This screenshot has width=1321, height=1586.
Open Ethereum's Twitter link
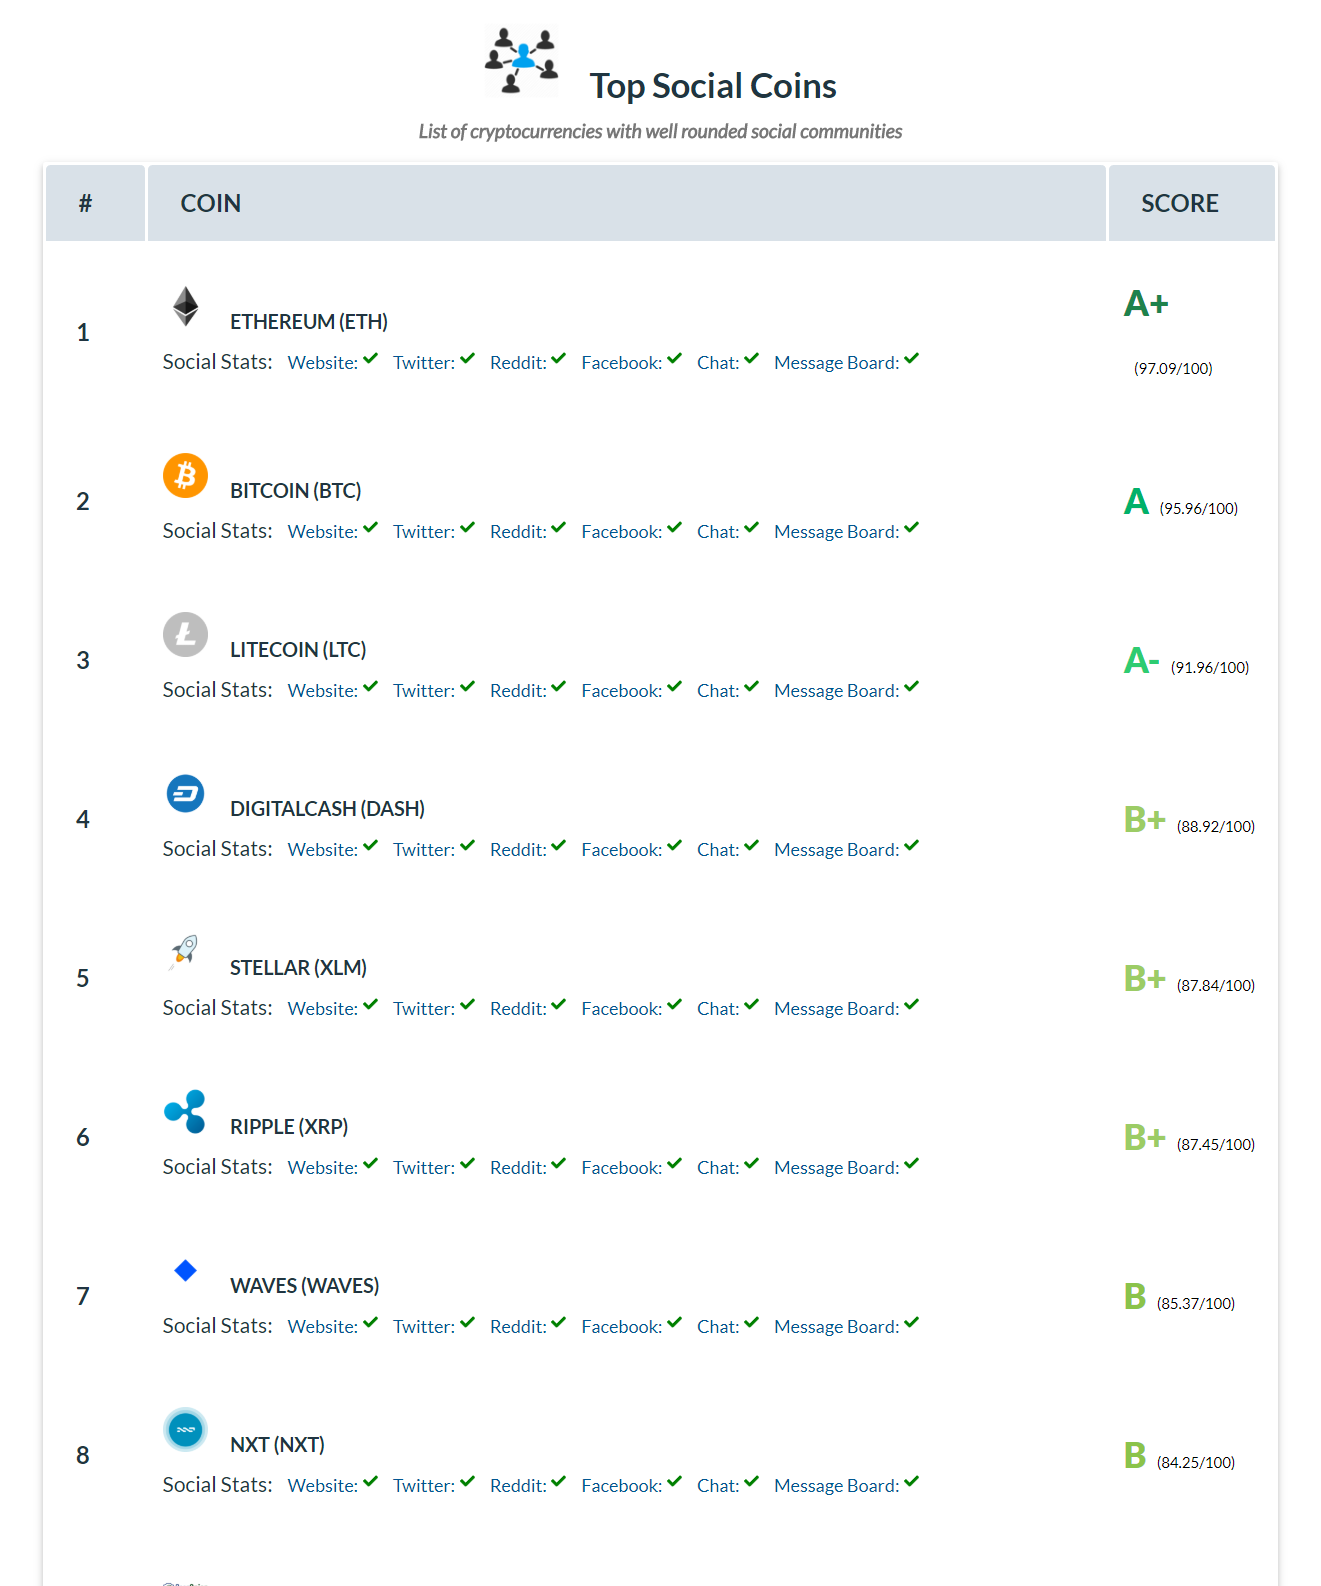point(424,363)
